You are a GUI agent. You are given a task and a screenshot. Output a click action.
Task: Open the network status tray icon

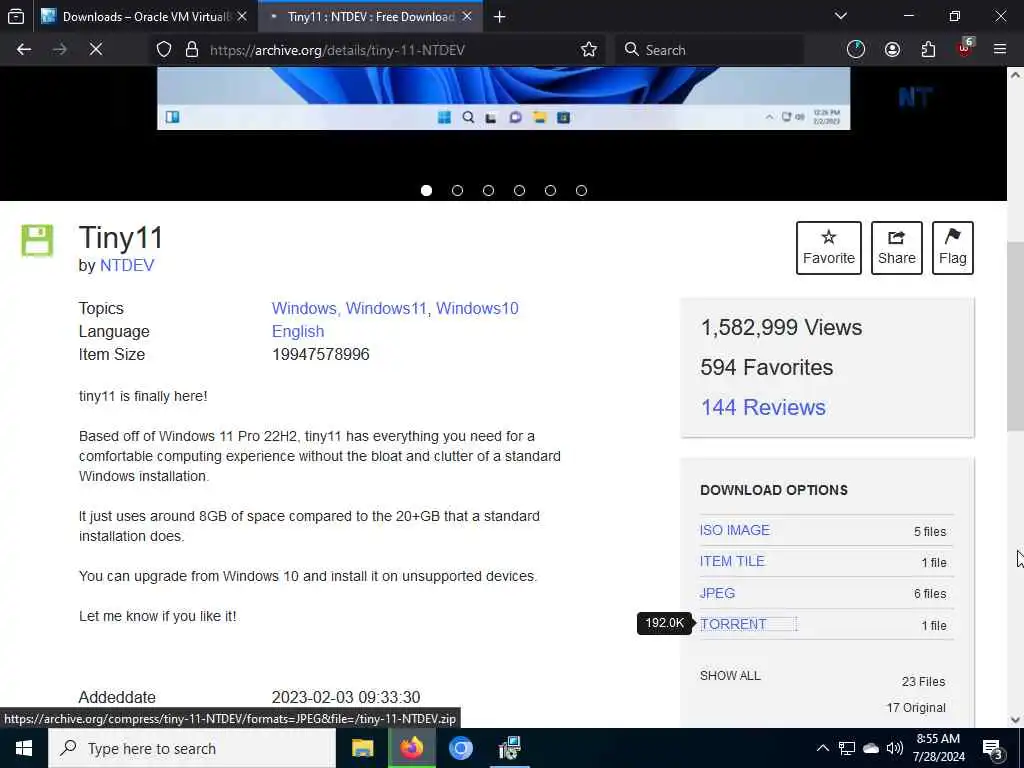[x=847, y=748]
